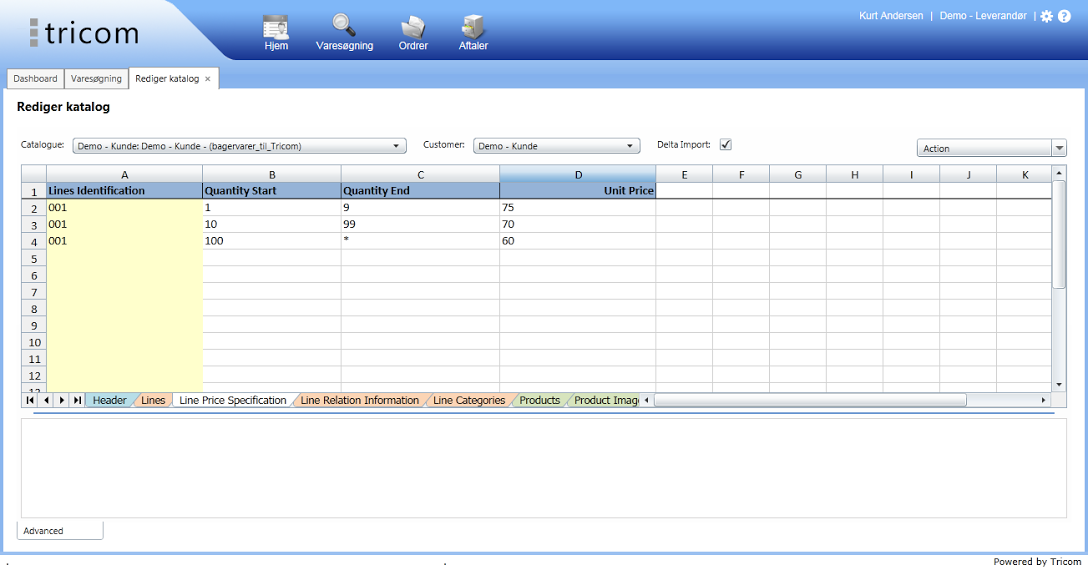This screenshot has height=570, width=1088.
Task: Click the Demo - Leverandør link
Action: pyautogui.click(x=983, y=15)
